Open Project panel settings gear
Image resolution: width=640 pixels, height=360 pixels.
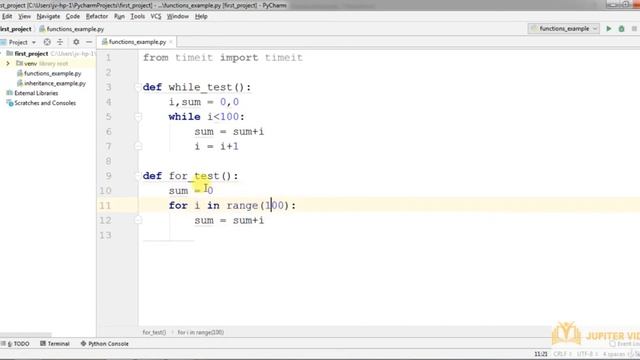tap(76, 42)
